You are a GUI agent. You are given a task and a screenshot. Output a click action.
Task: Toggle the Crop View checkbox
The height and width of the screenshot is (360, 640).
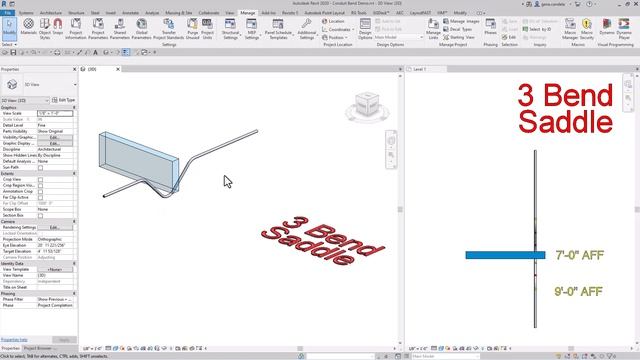coord(40,180)
